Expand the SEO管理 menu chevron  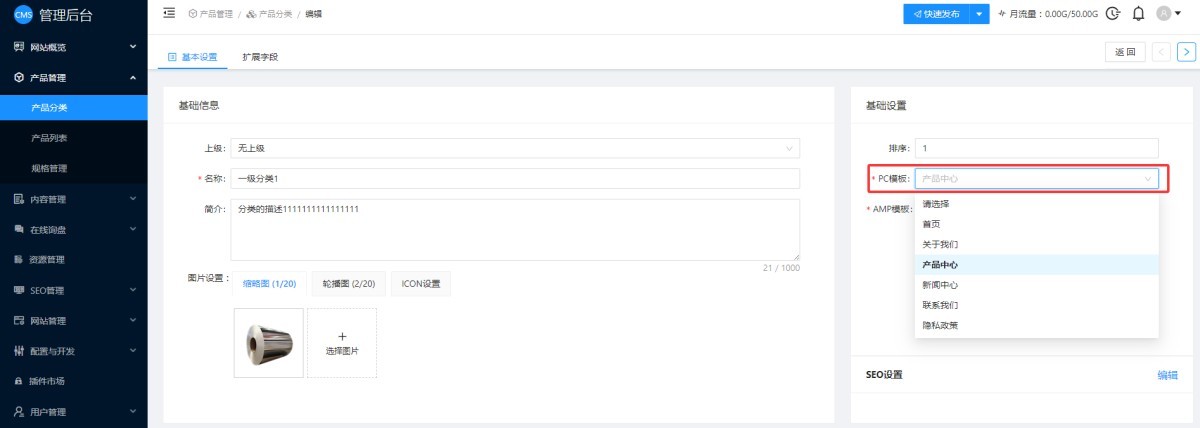point(133,290)
